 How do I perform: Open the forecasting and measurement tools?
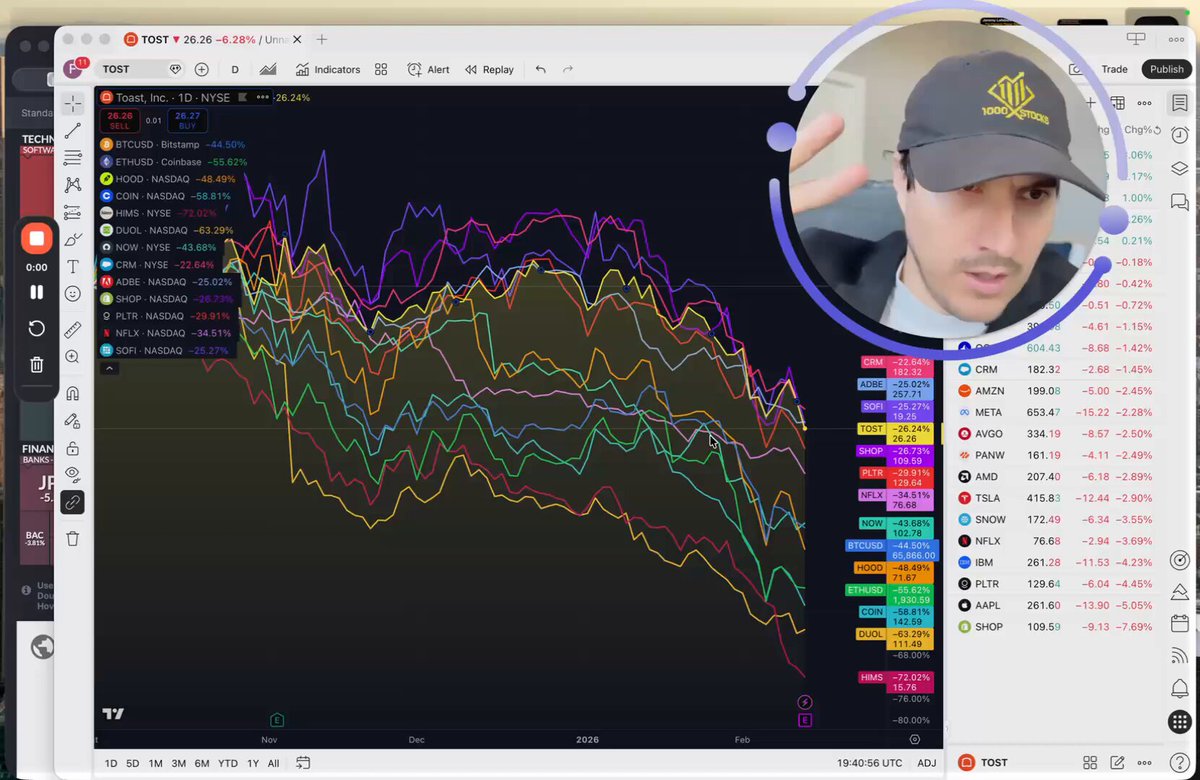[73, 212]
